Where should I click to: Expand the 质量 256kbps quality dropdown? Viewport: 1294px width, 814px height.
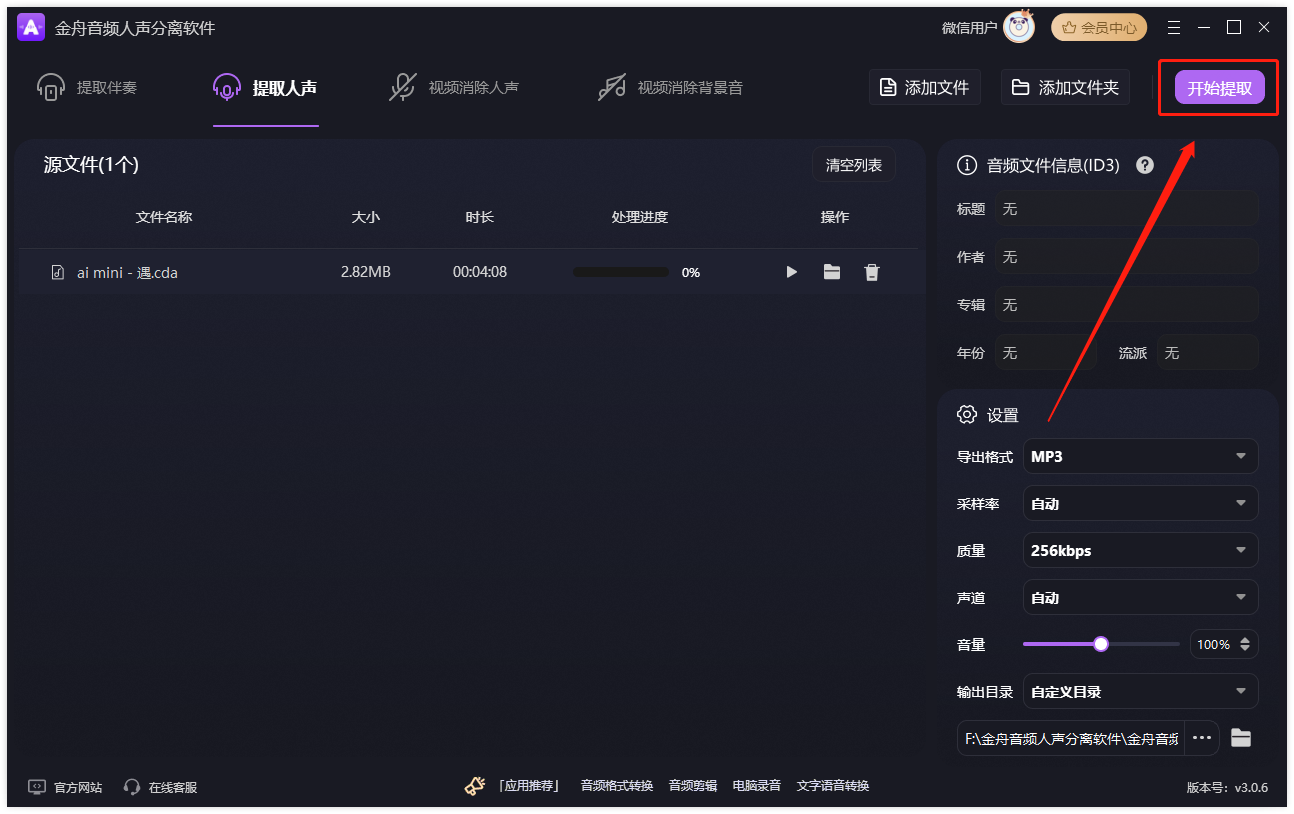coord(1139,550)
